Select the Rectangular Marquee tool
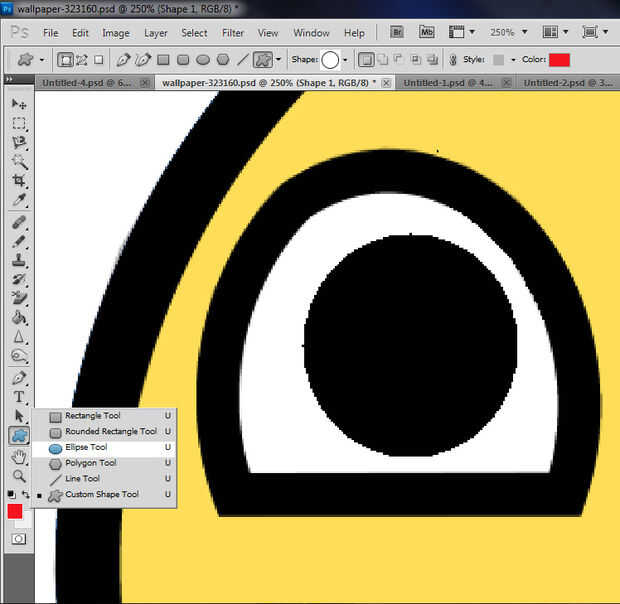The height and width of the screenshot is (604, 620). (19, 123)
